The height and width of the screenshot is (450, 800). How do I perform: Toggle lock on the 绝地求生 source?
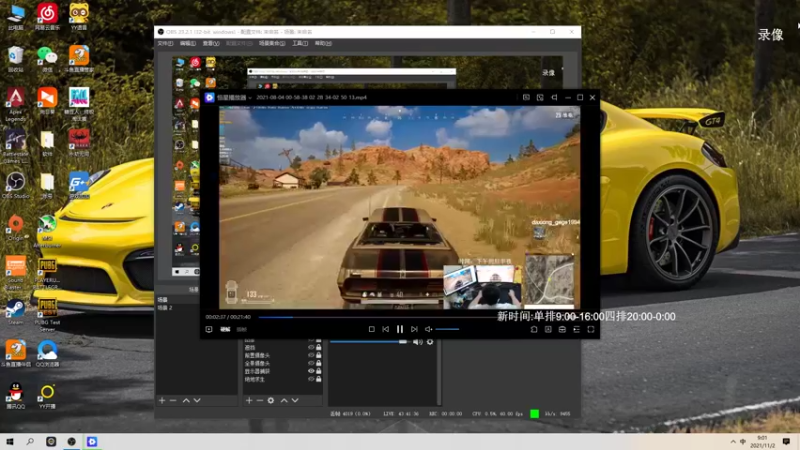tap(319, 379)
